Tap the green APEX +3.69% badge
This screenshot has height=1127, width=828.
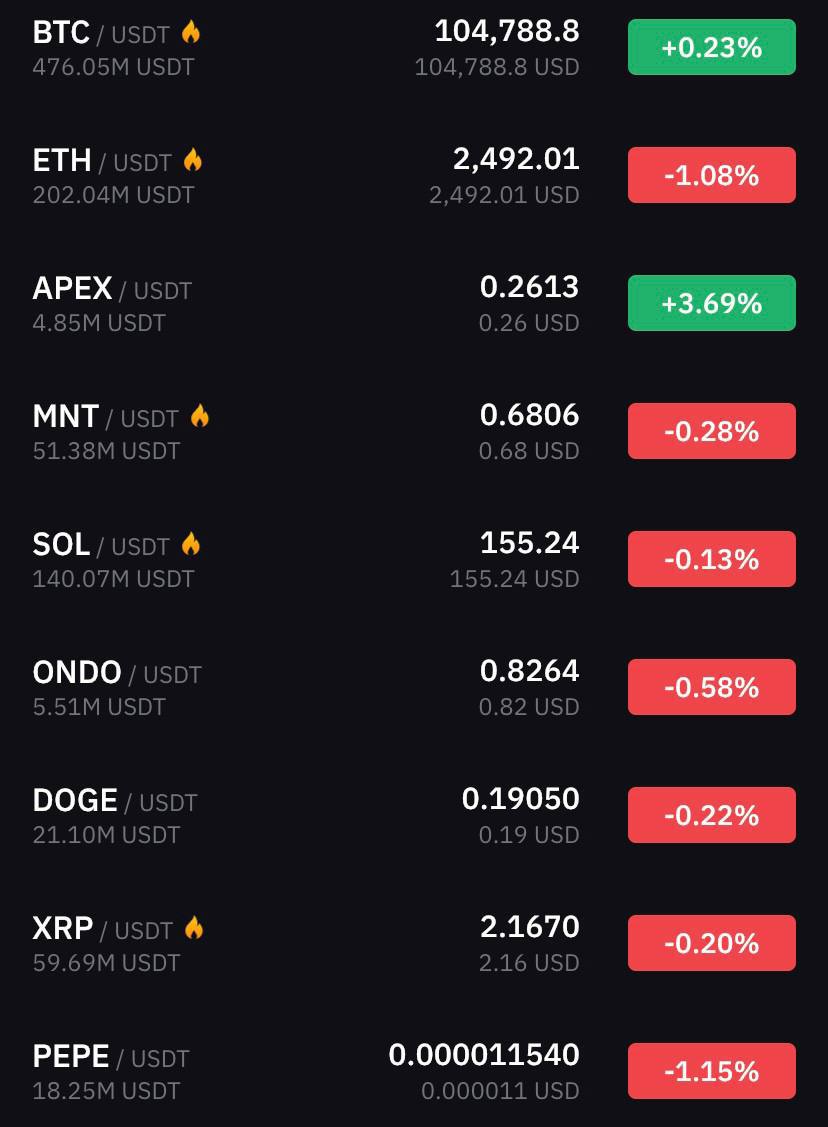coord(711,303)
